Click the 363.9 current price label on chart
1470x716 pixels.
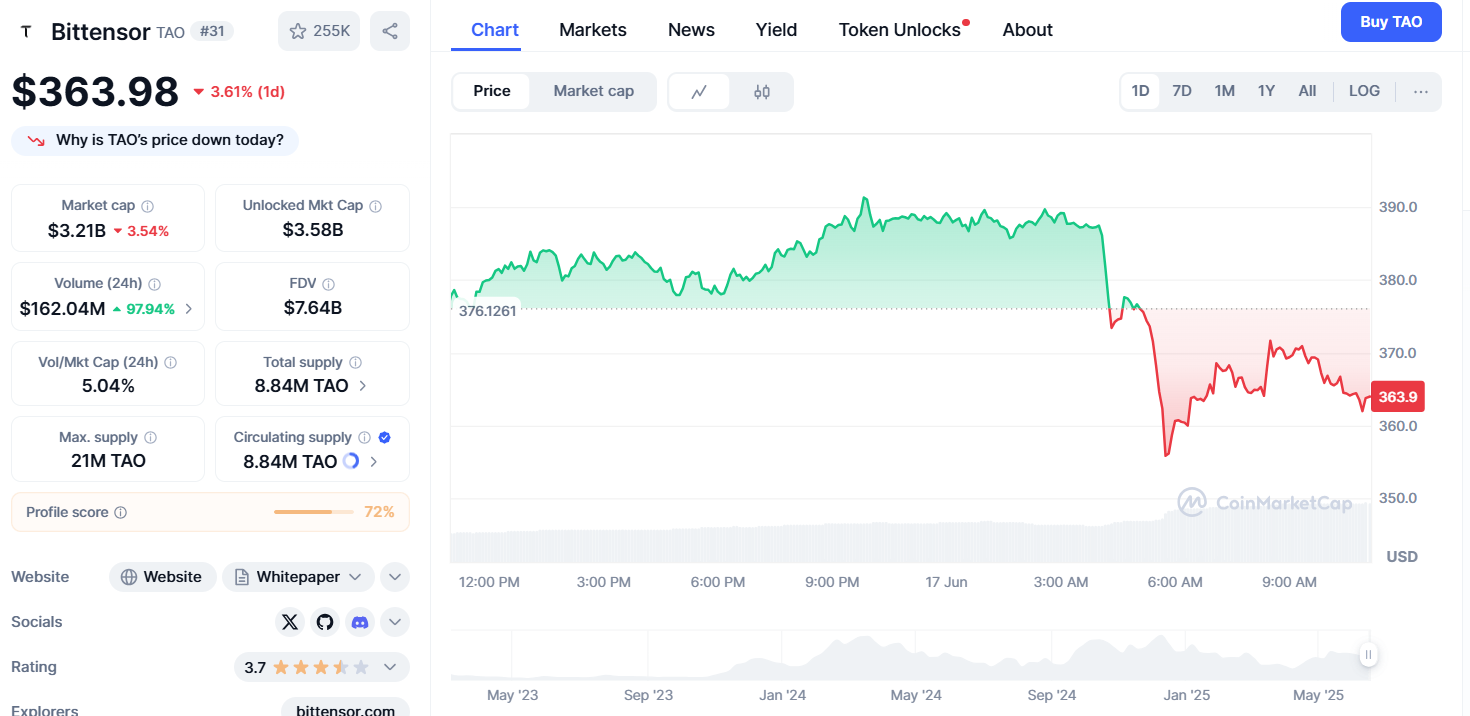1398,397
